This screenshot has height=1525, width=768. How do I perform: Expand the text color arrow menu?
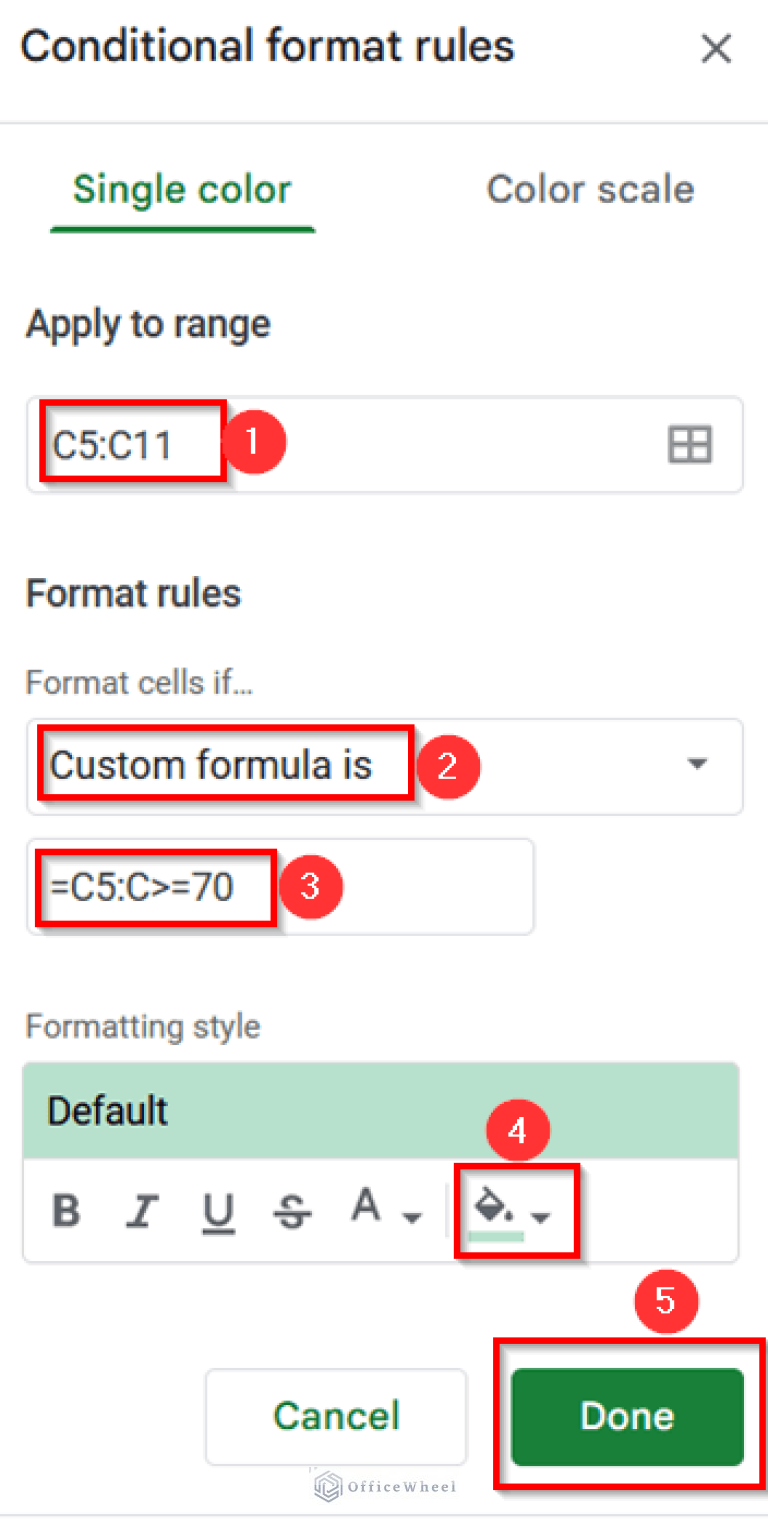click(x=411, y=1218)
